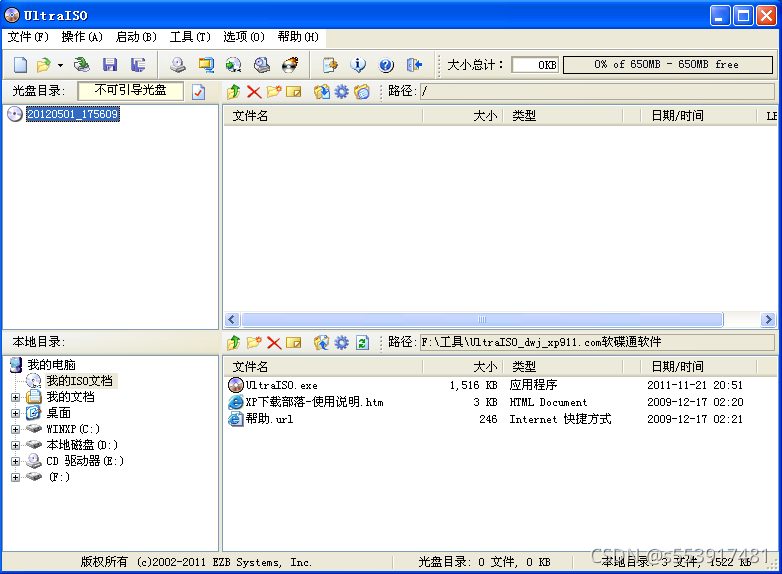The image size is (782, 574).
Task: Click Rename icon in disc toolbar
Action: click(x=294, y=92)
